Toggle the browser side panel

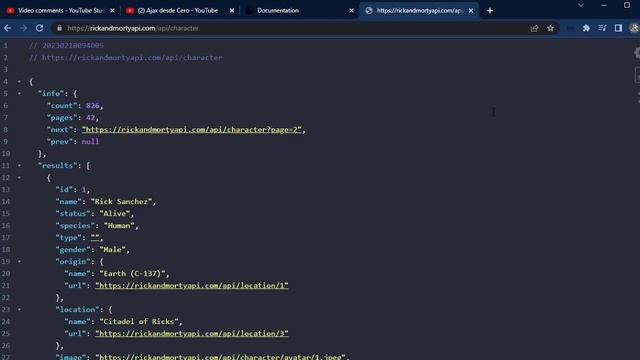pos(618,28)
